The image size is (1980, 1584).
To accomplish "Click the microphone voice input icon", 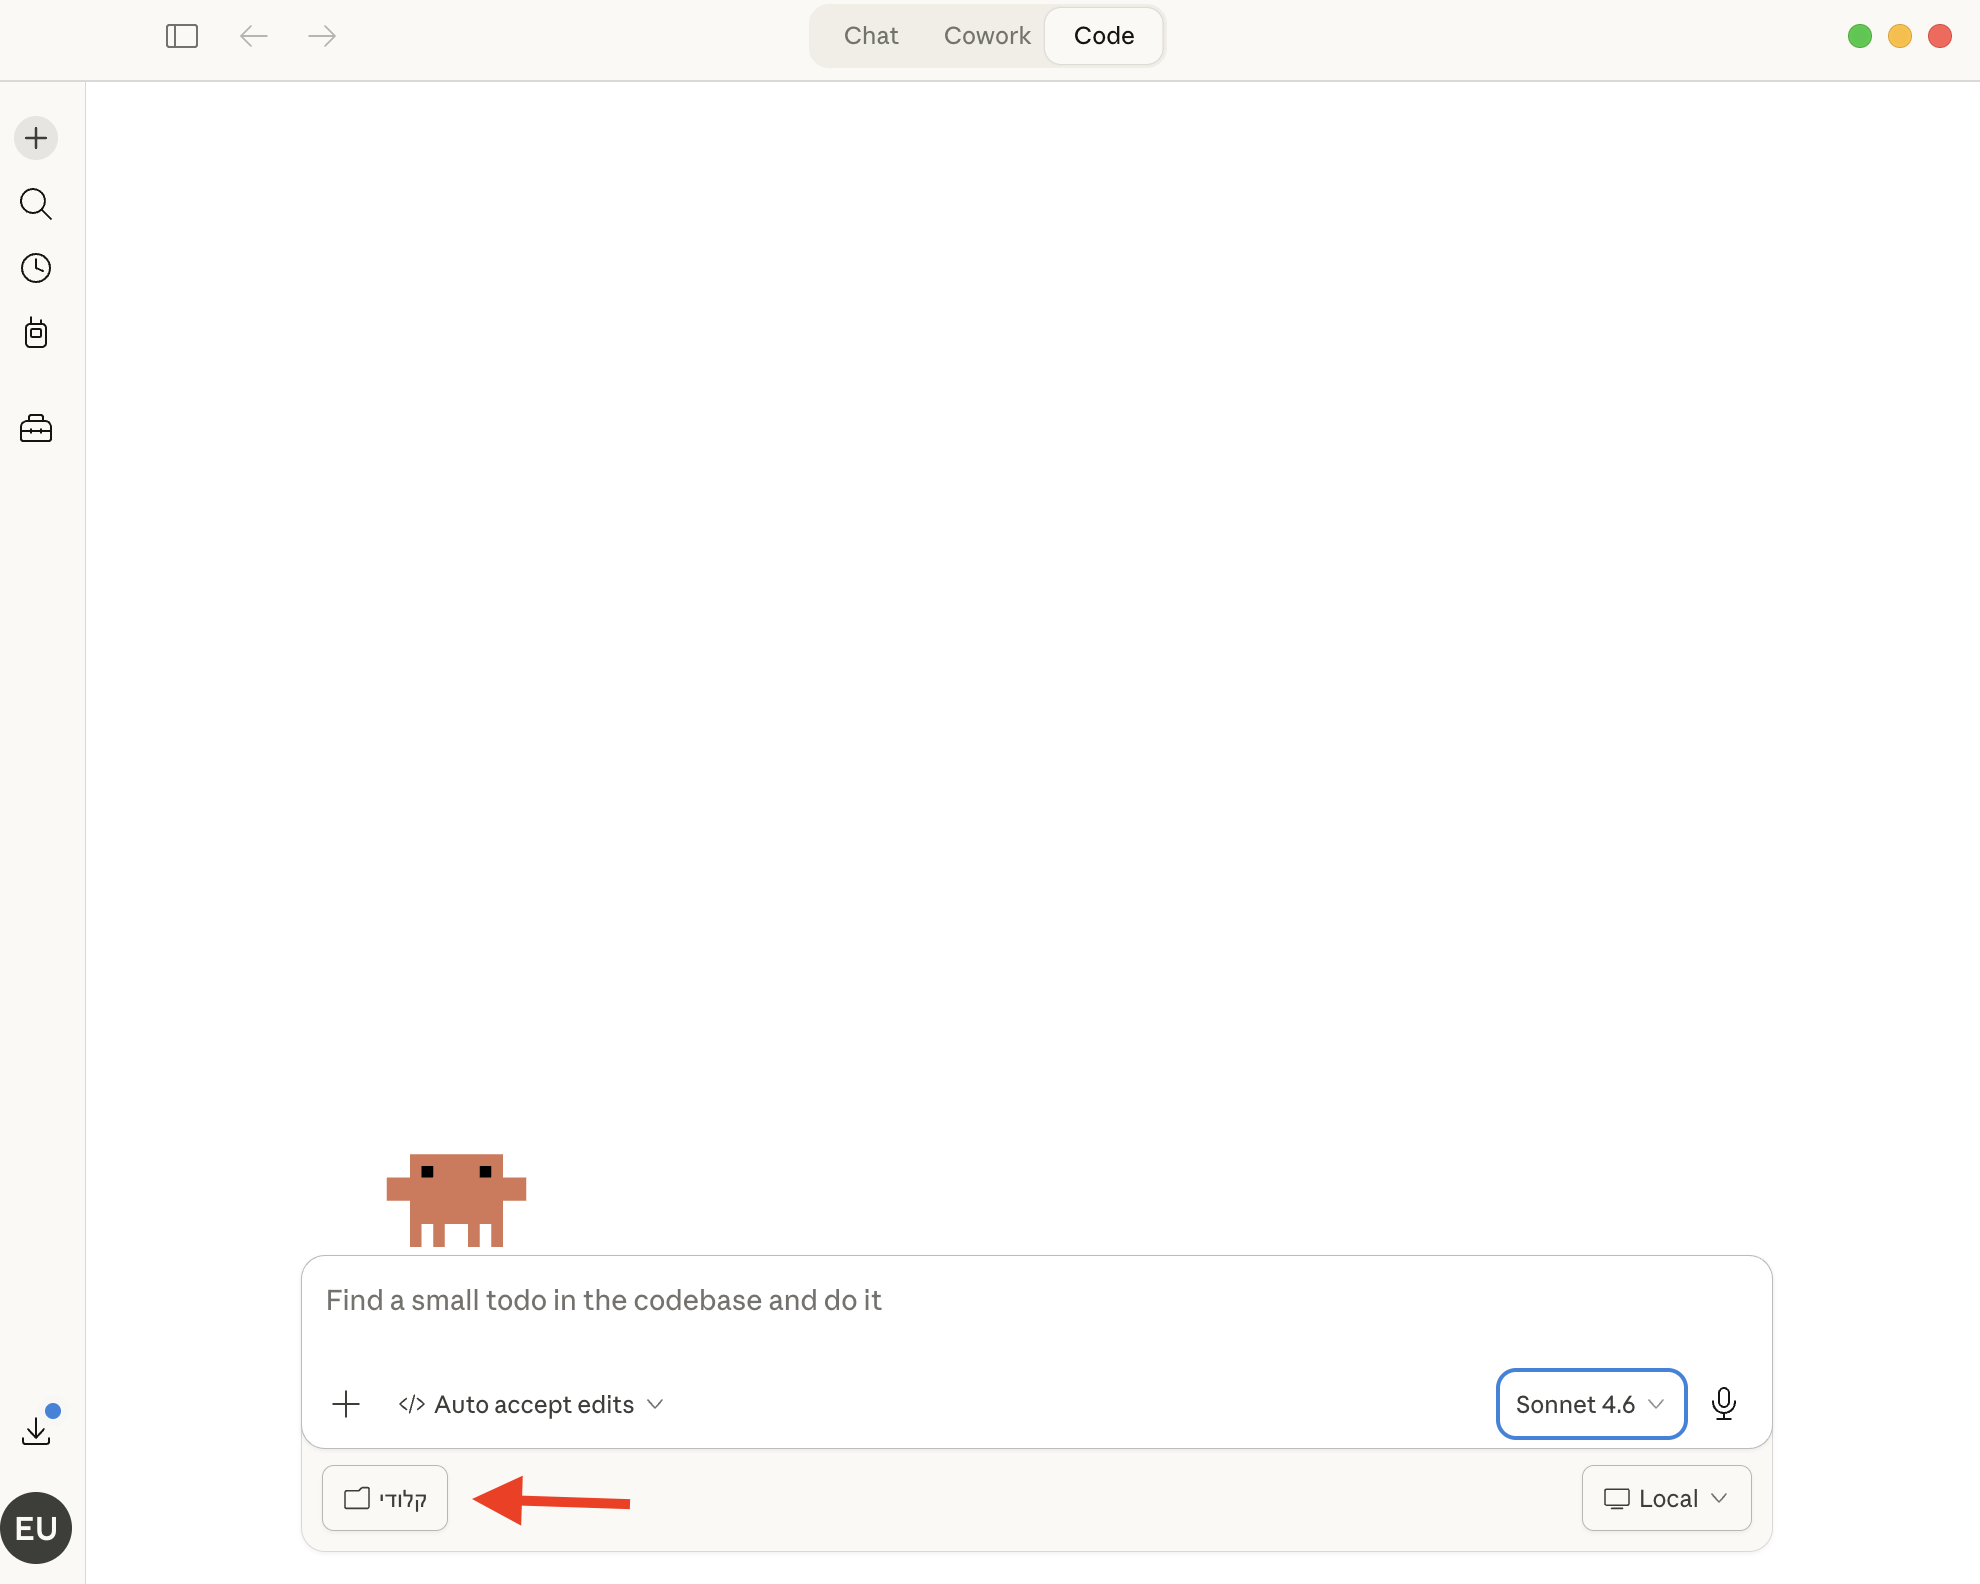I will pyautogui.click(x=1724, y=1404).
